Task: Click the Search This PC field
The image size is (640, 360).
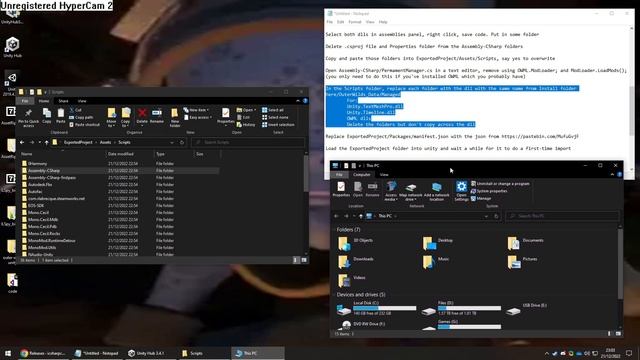Action: (x=562, y=216)
